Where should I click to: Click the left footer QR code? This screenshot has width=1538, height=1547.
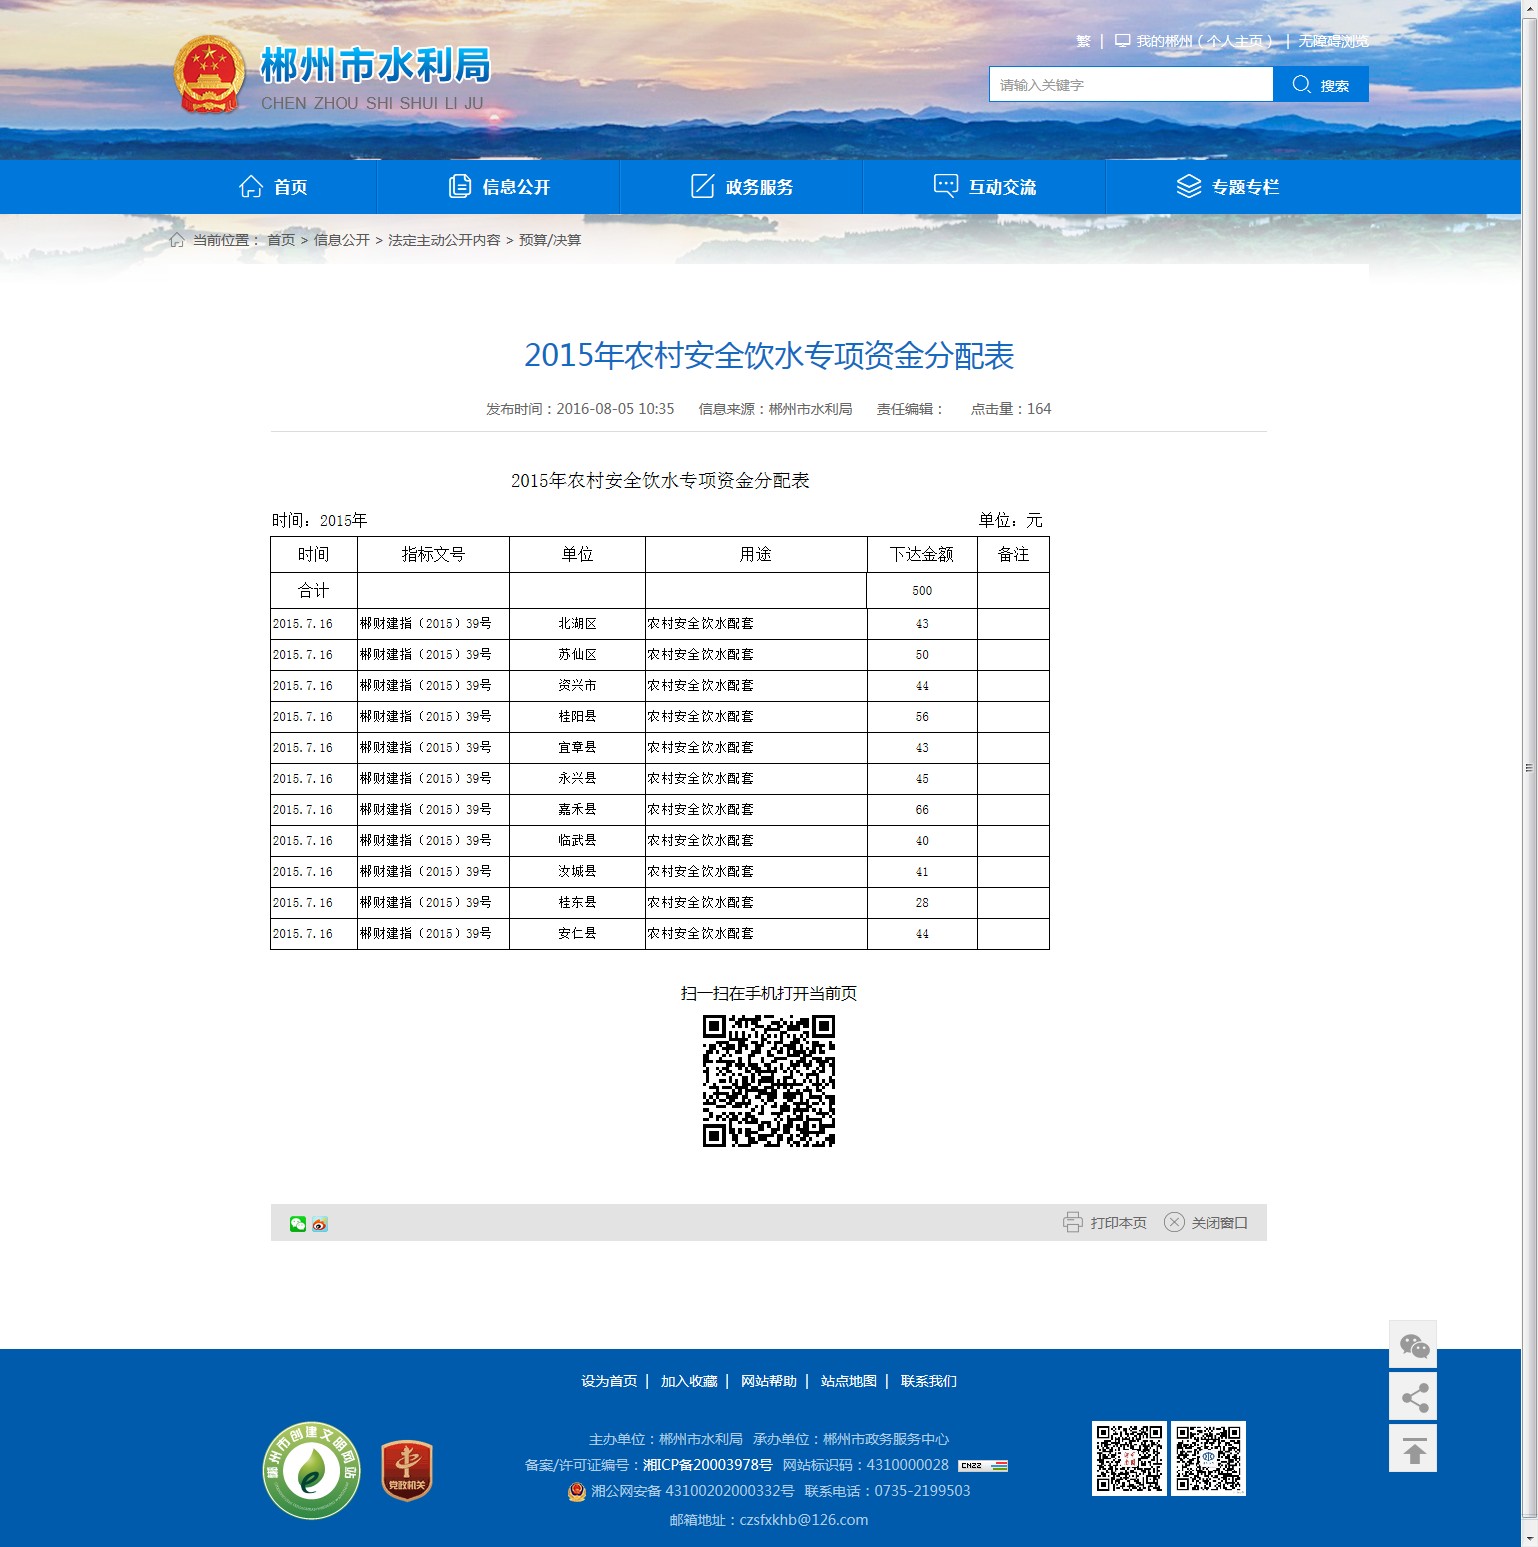pos(1129,1459)
